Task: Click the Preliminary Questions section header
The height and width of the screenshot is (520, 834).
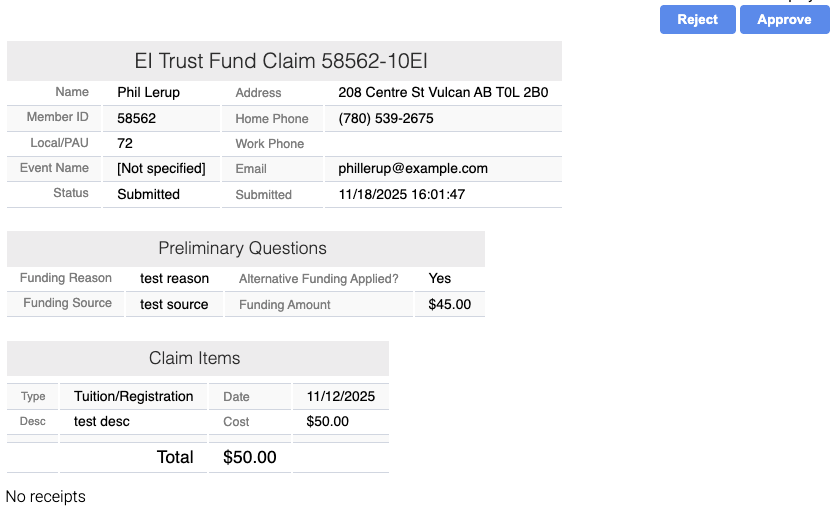Action: click(242, 248)
